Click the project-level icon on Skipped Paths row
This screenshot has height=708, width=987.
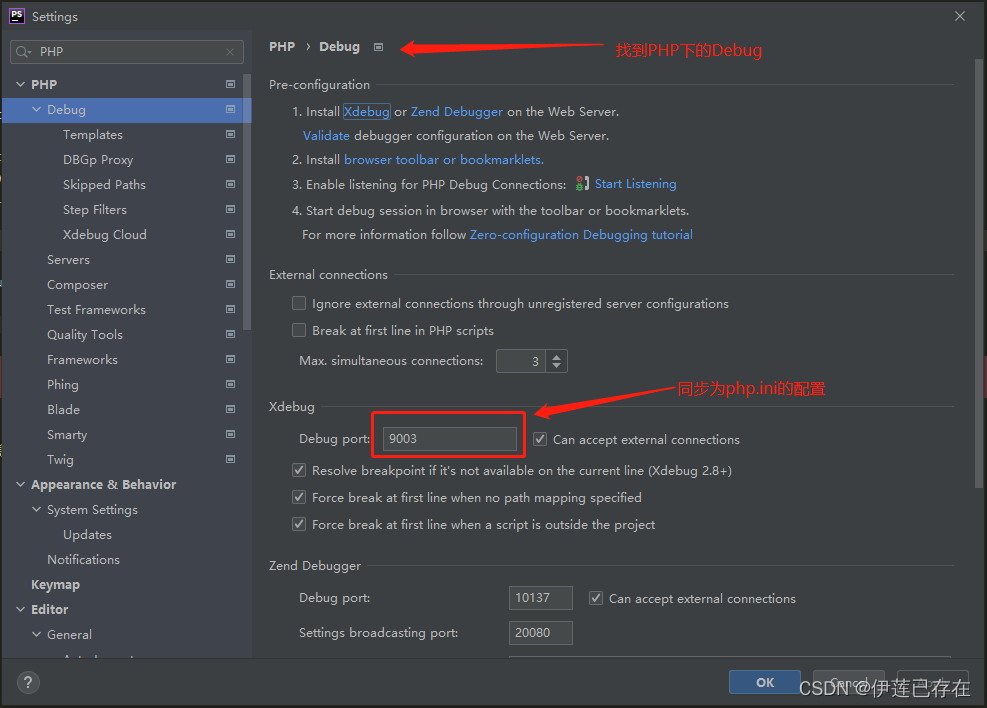click(x=230, y=184)
